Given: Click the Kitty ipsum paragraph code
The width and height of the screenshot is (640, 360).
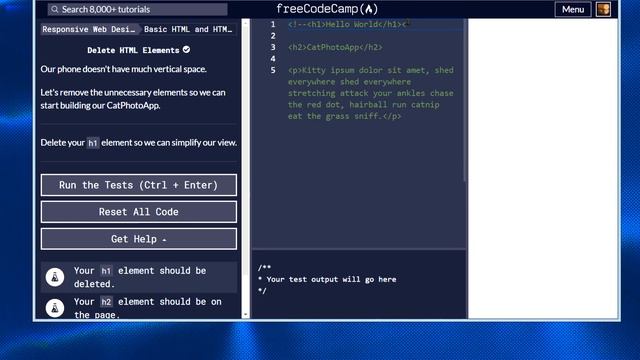Looking at the screenshot, I should (x=371, y=93).
